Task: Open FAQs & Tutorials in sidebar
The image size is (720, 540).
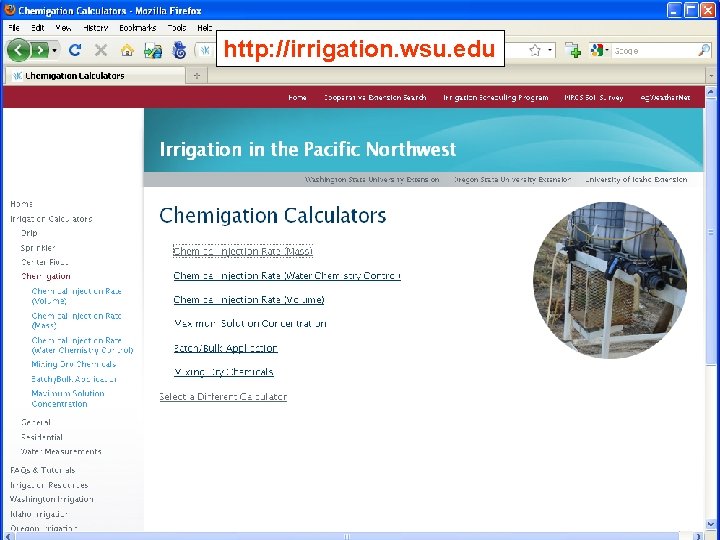Action: click(42, 470)
